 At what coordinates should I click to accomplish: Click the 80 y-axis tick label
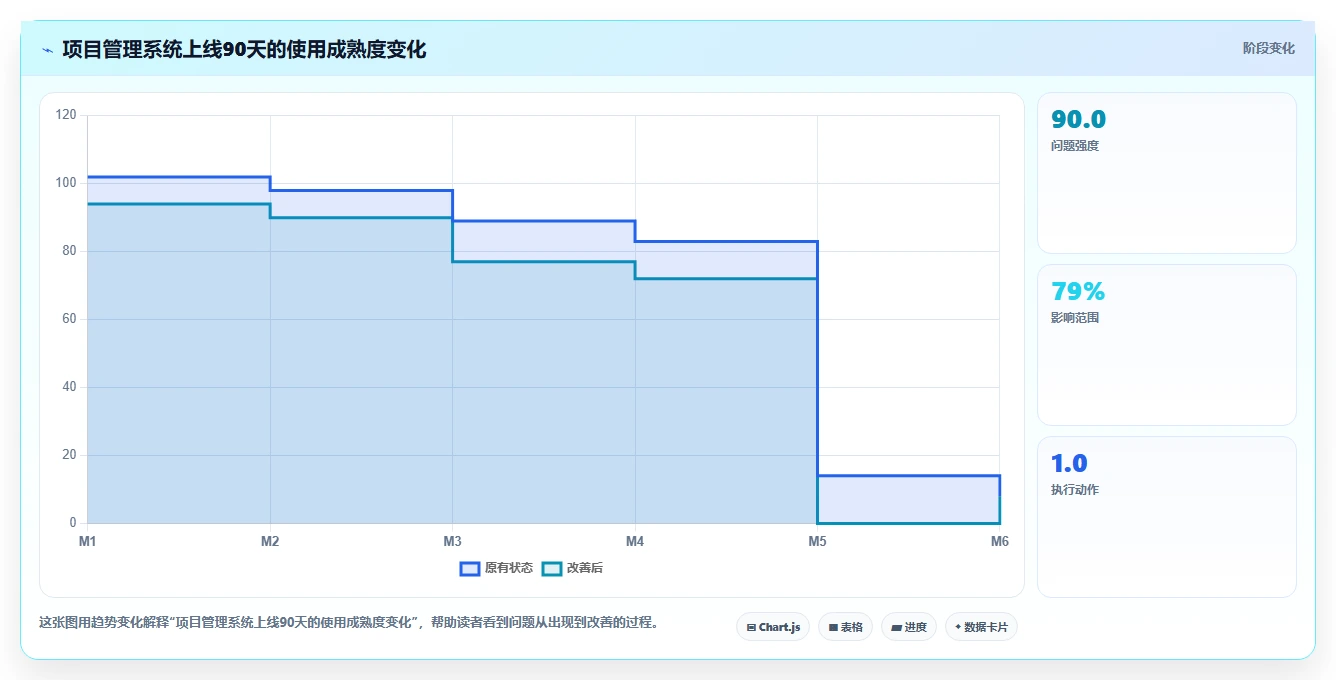(x=69, y=251)
